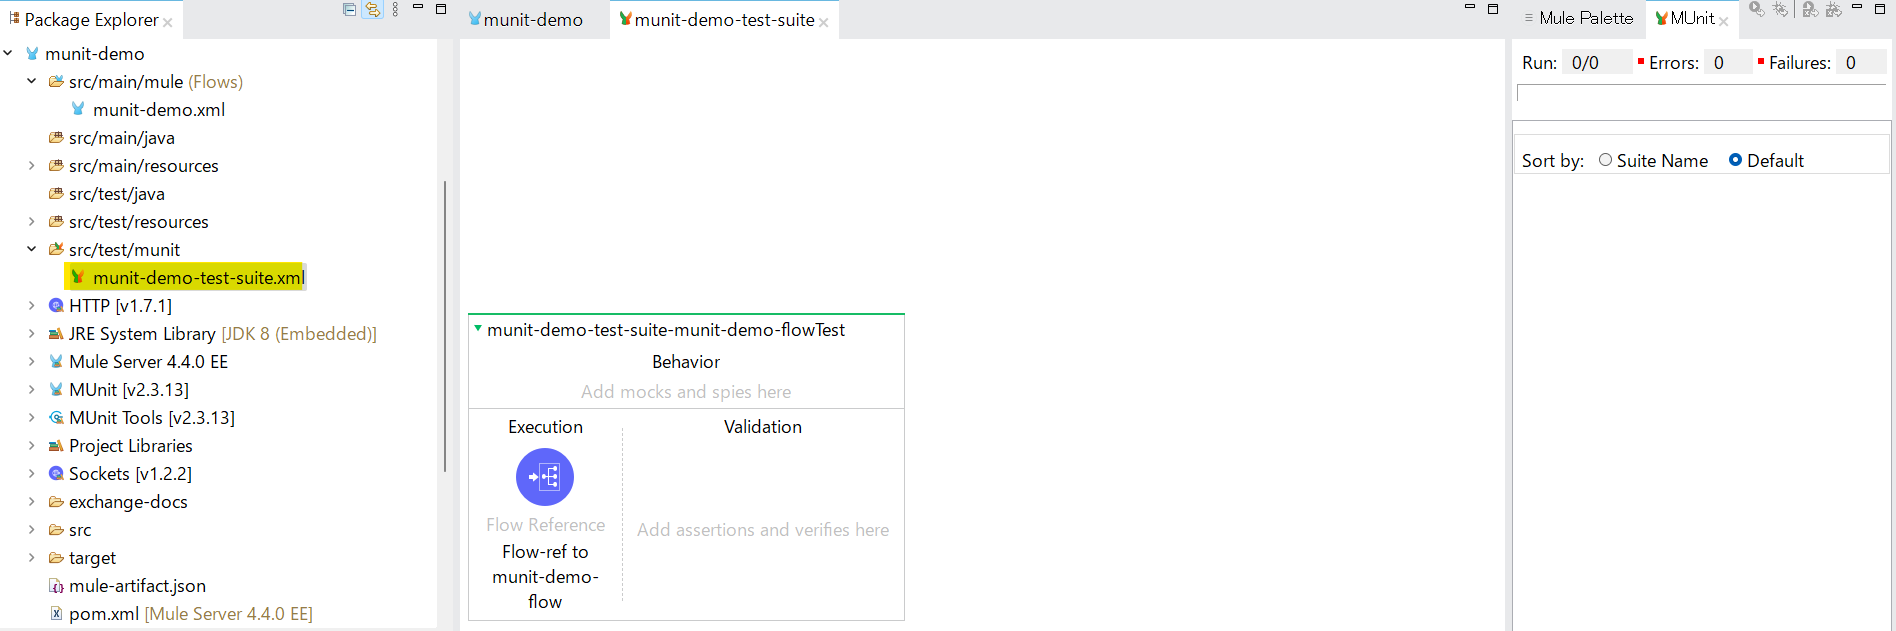Close the MUnit view tab
The height and width of the screenshot is (631, 1896).
(1724, 21)
